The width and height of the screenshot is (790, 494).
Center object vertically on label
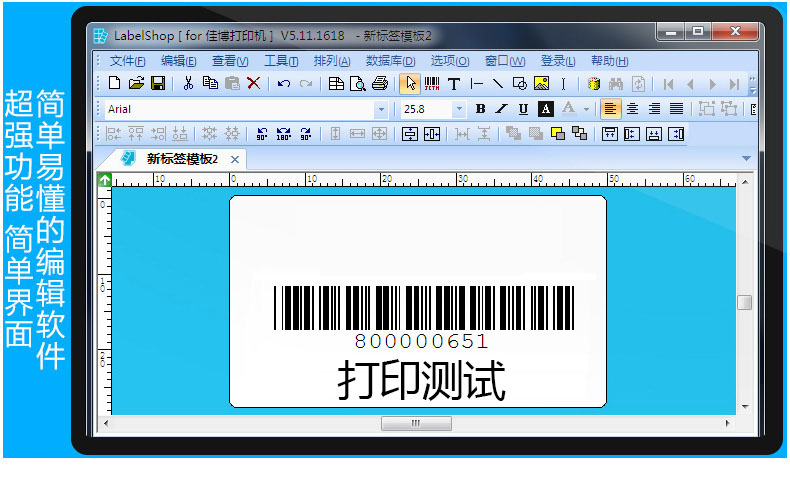click(410, 134)
